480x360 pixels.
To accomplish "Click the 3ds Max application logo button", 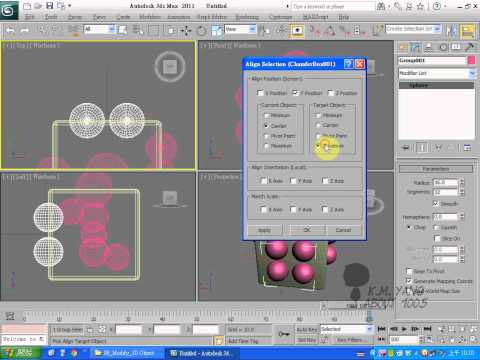I will click(9, 11).
